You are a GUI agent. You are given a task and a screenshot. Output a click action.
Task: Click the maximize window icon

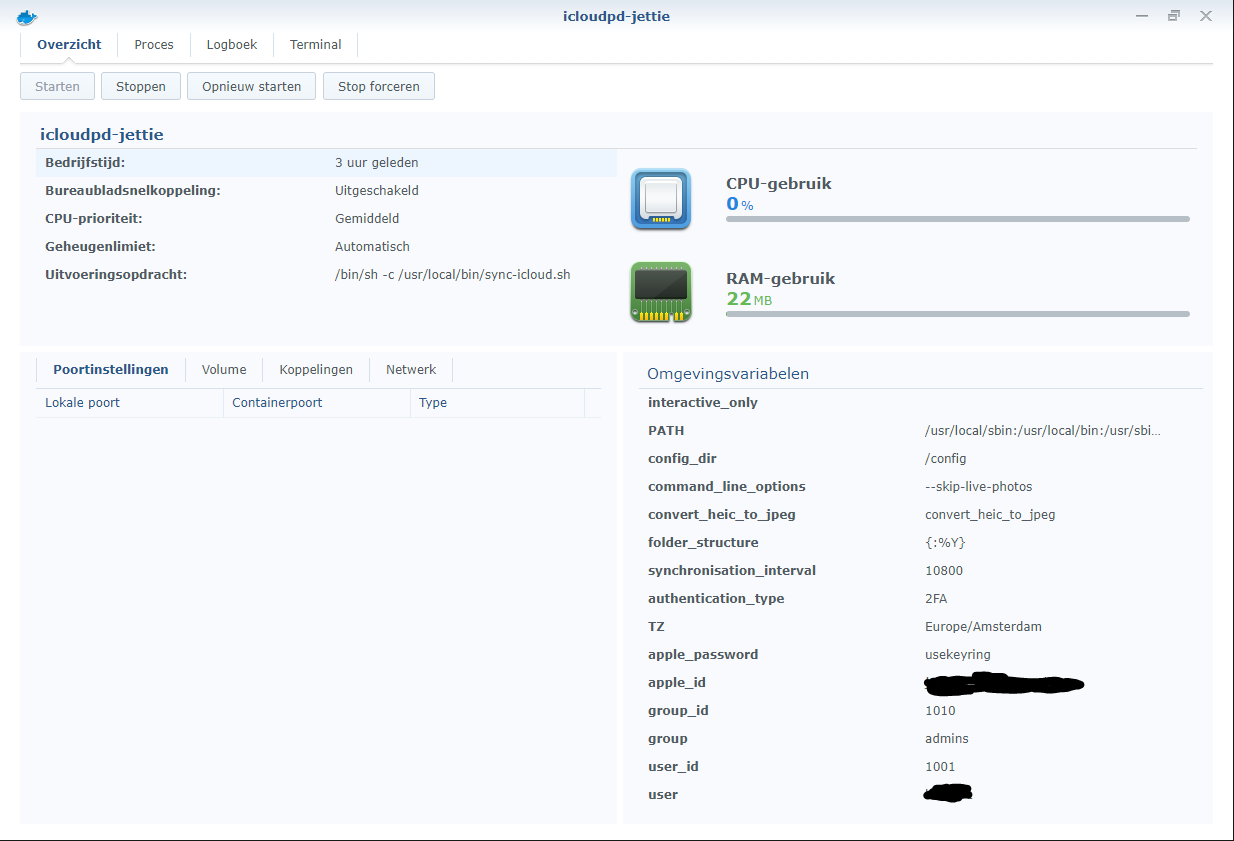click(1173, 16)
